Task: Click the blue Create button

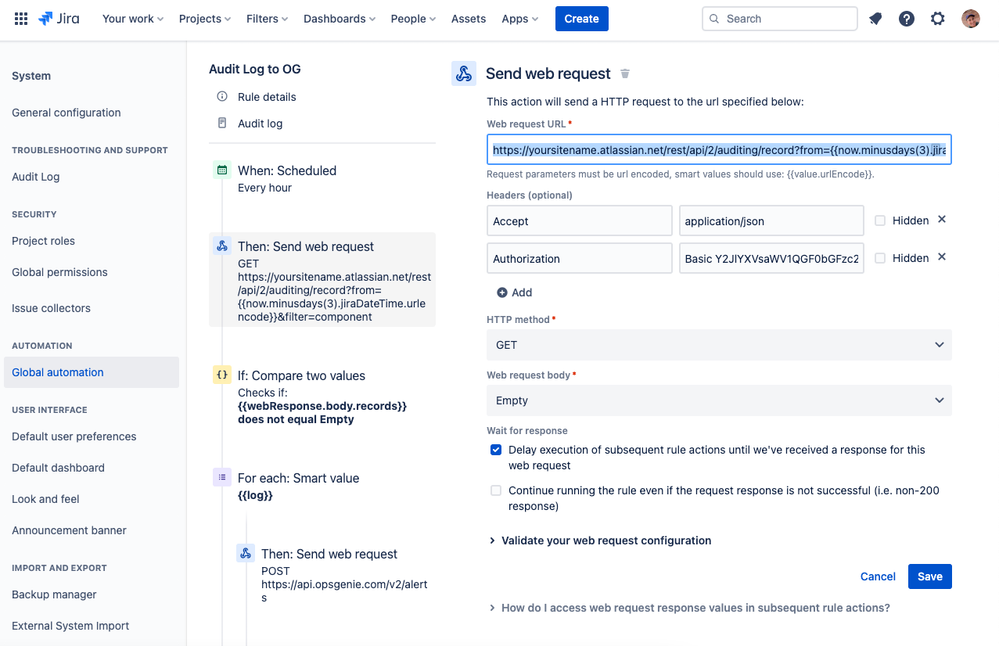Action: [582, 18]
